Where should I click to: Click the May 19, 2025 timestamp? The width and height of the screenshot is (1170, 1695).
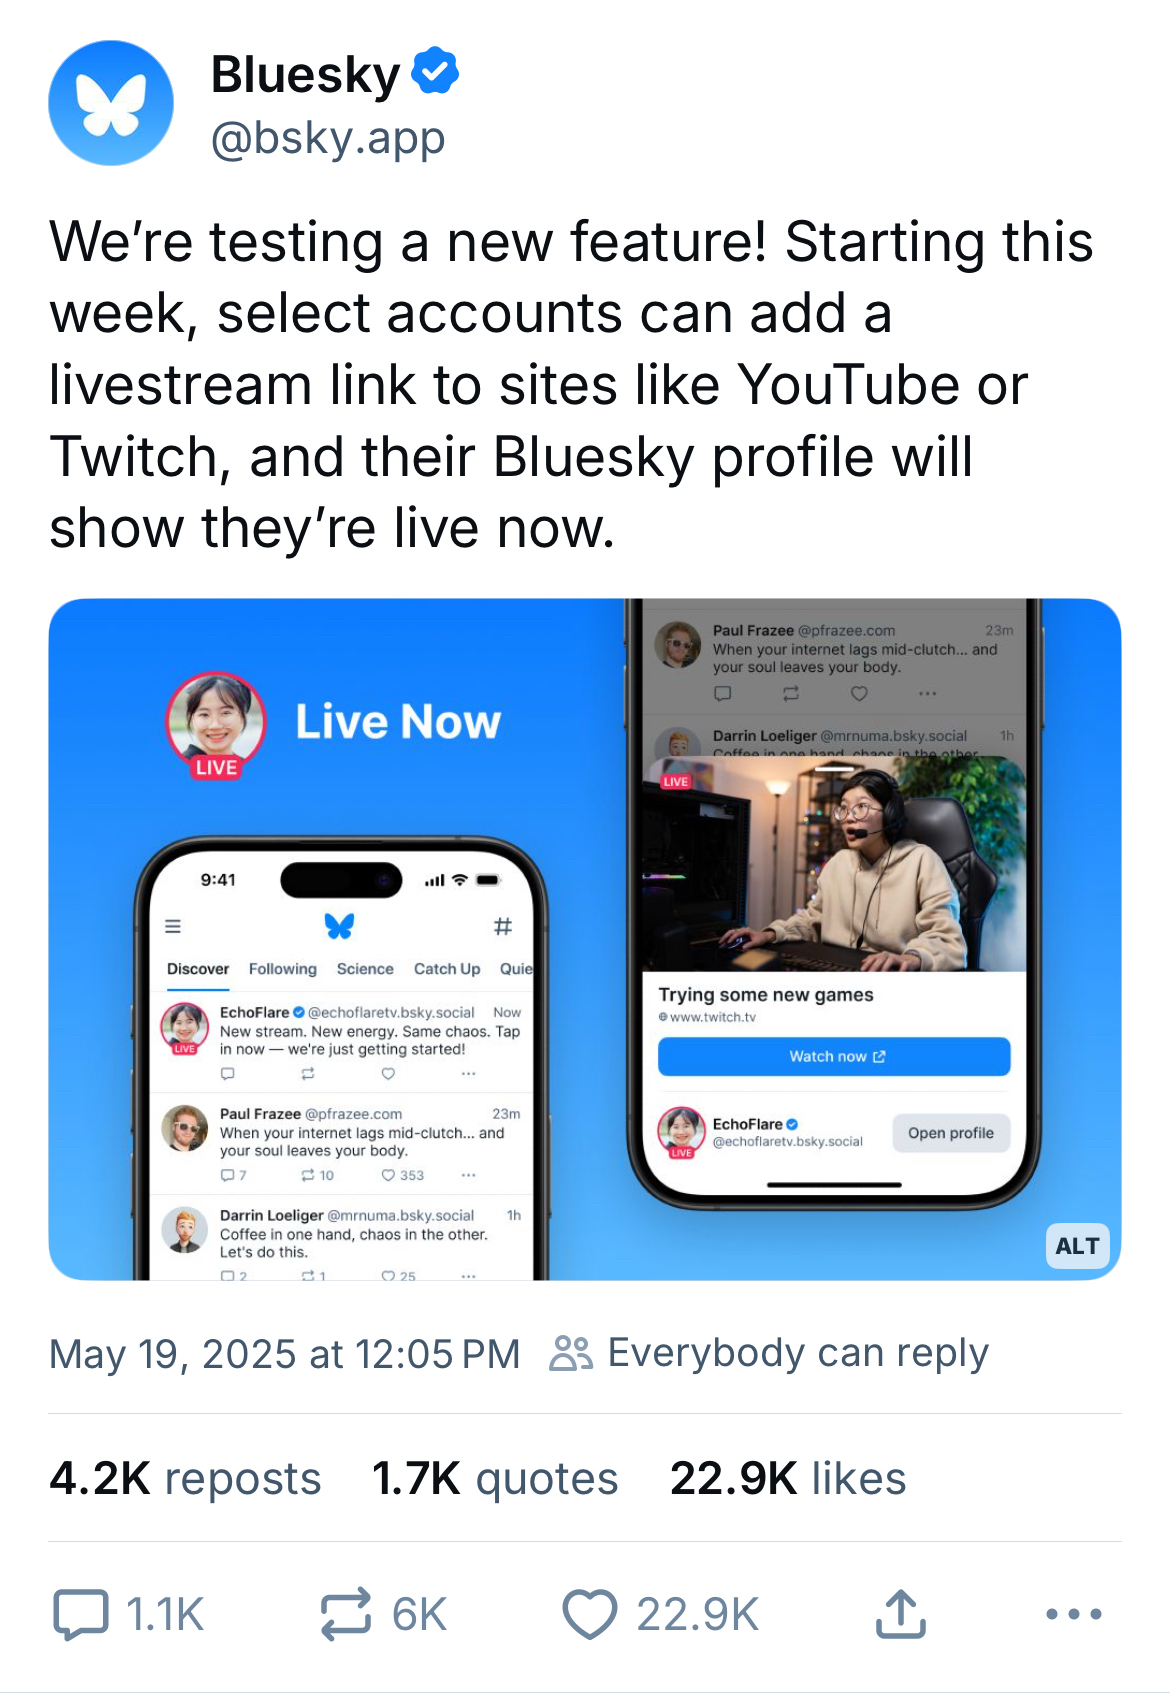285,1354
